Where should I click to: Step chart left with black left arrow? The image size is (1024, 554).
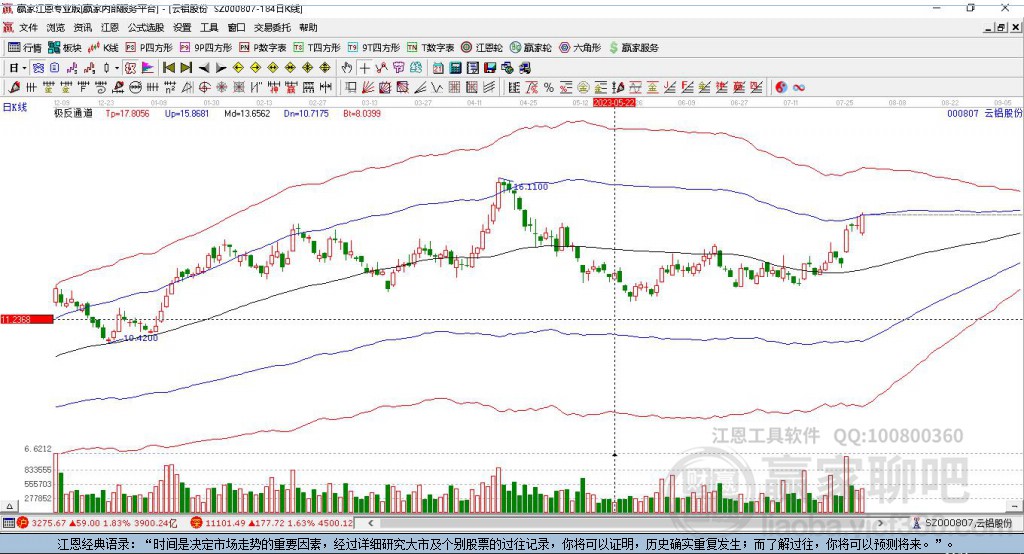coord(204,68)
